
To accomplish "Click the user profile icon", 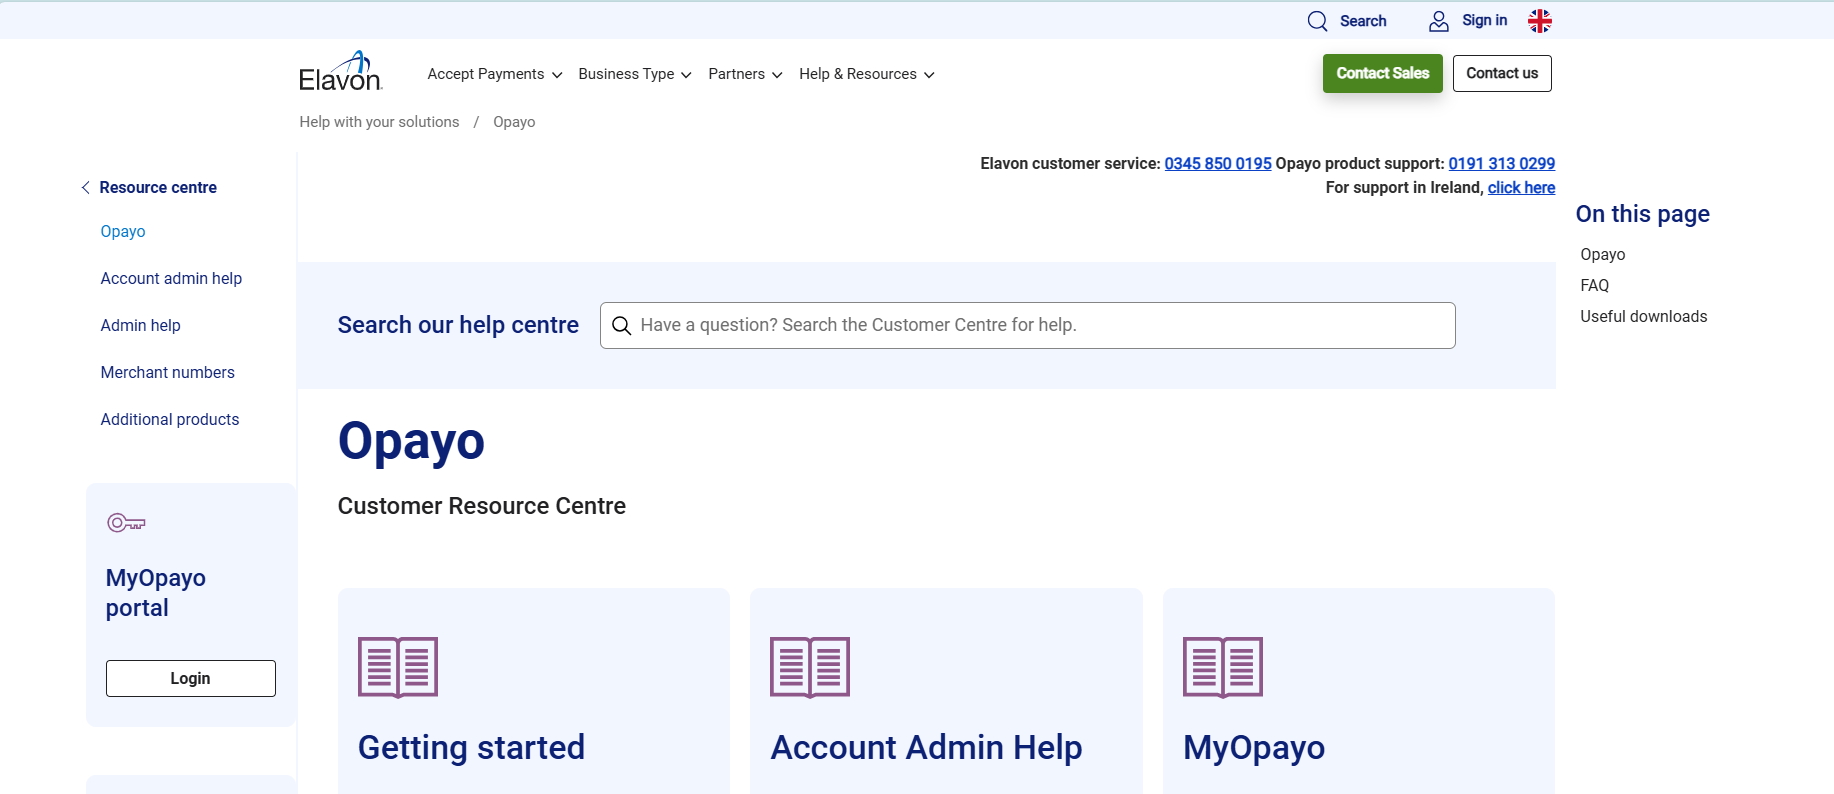I will (x=1438, y=21).
